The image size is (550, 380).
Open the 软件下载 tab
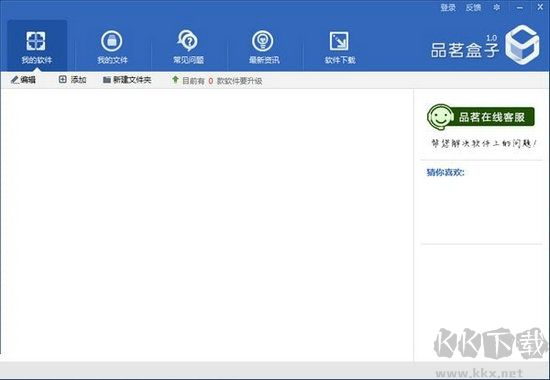click(x=340, y=47)
